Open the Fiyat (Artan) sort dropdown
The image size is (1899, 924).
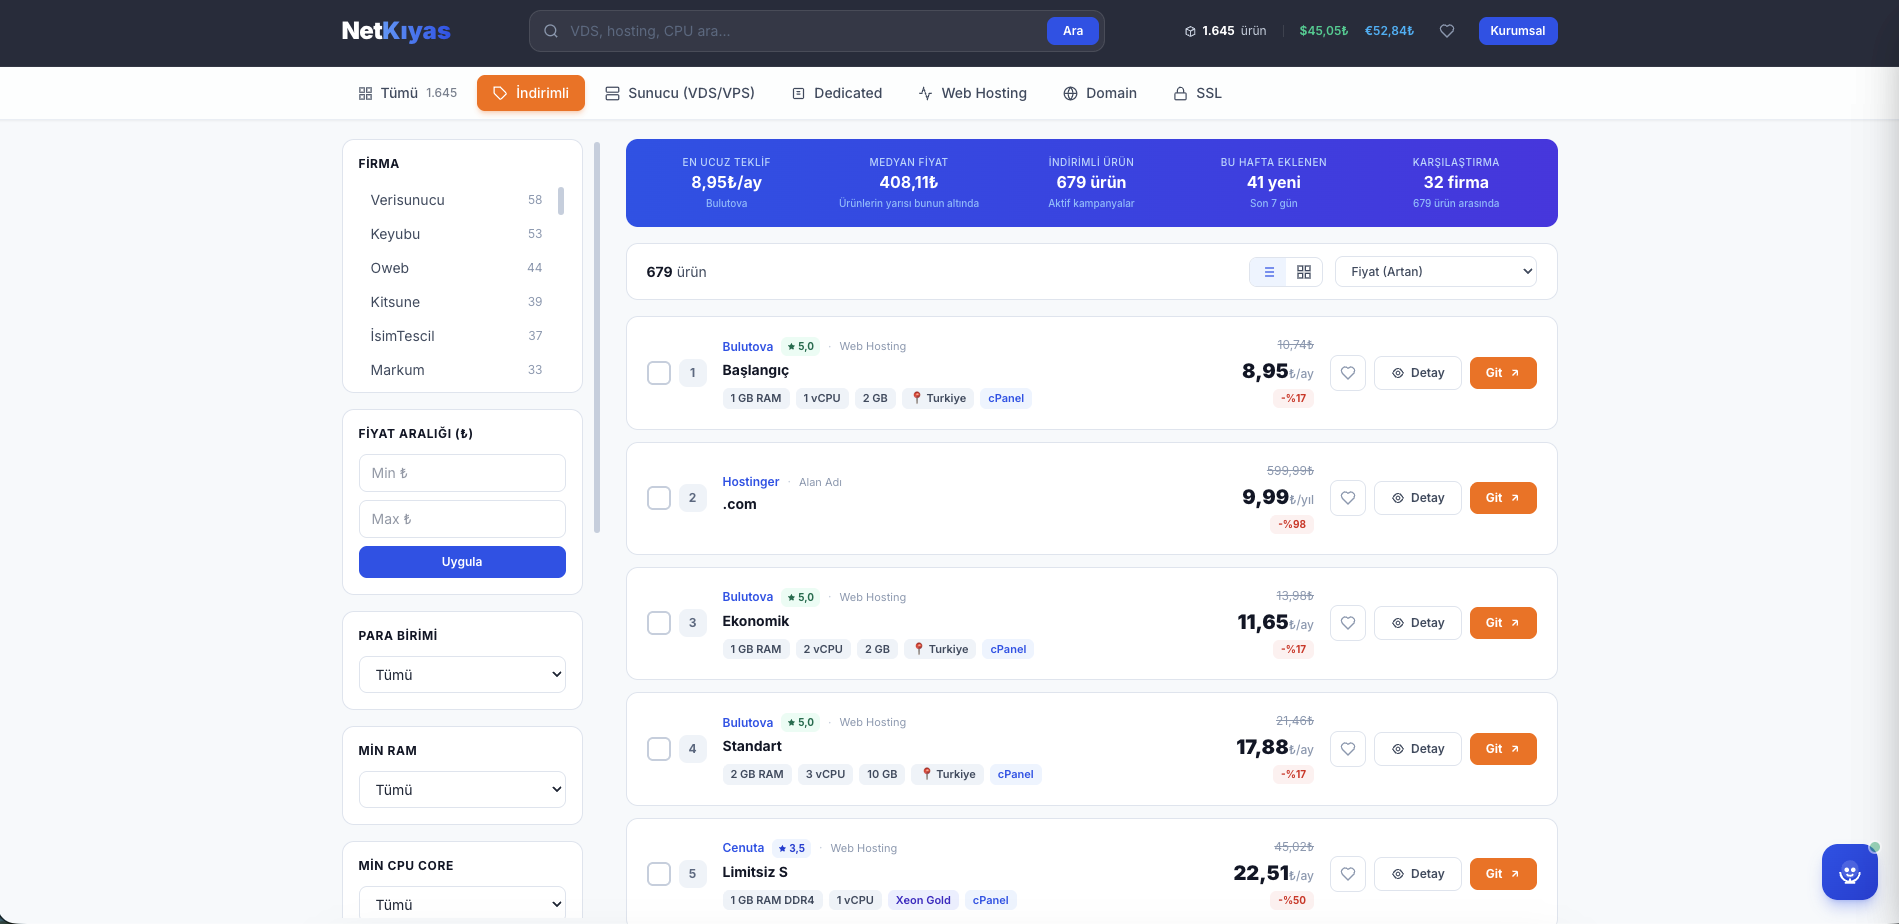click(x=1436, y=272)
